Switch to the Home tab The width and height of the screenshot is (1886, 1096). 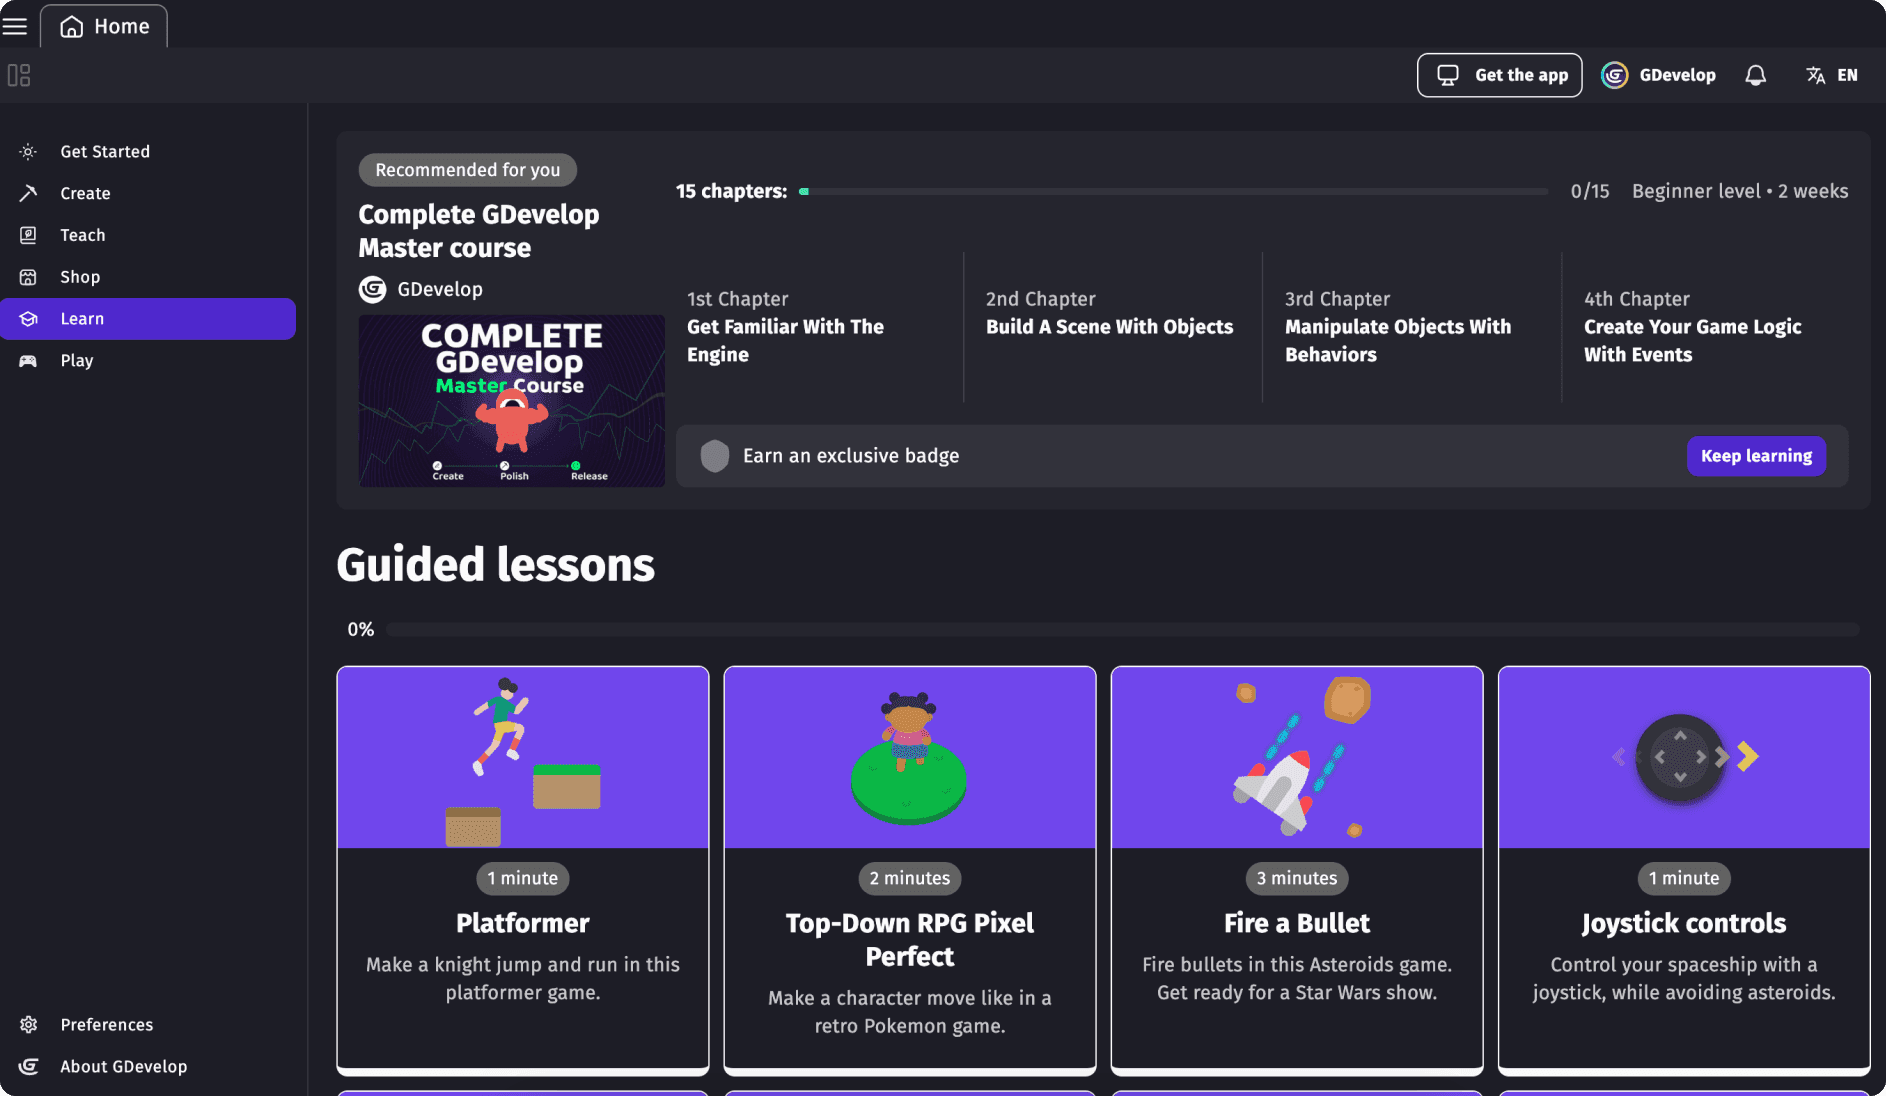pyautogui.click(x=104, y=26)
